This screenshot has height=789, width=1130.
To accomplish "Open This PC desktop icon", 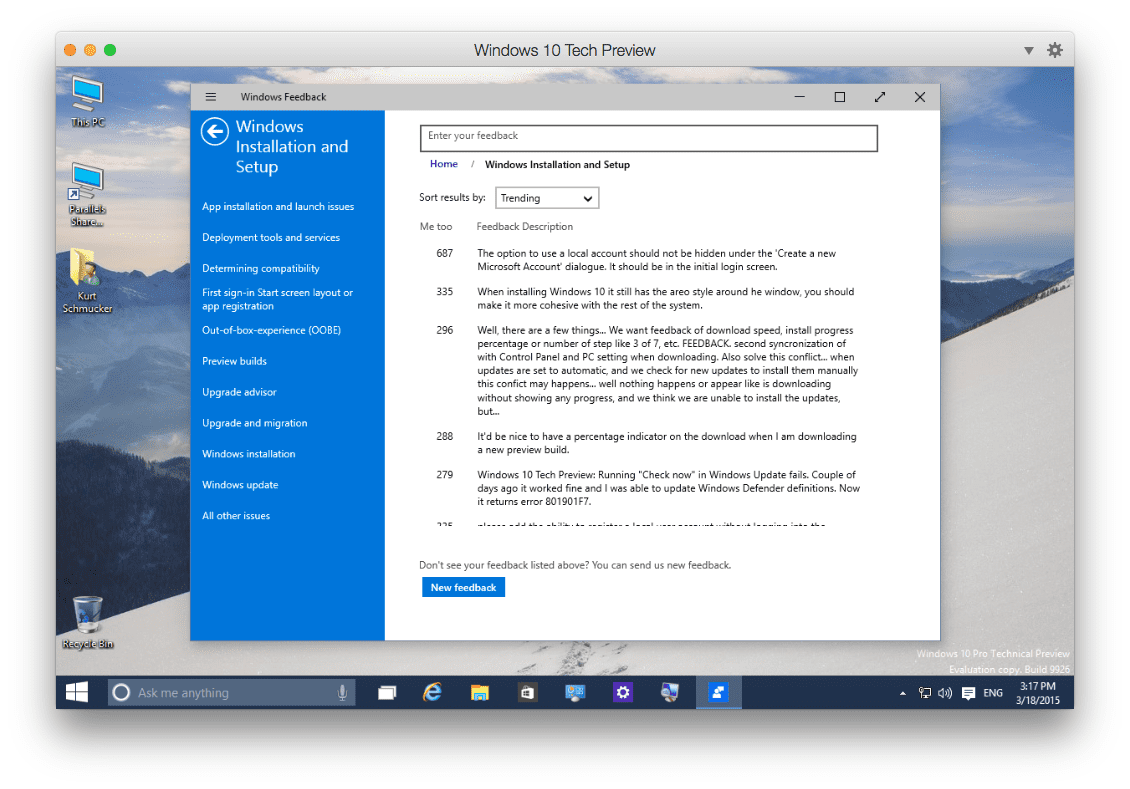I will (x=87, y=102).
